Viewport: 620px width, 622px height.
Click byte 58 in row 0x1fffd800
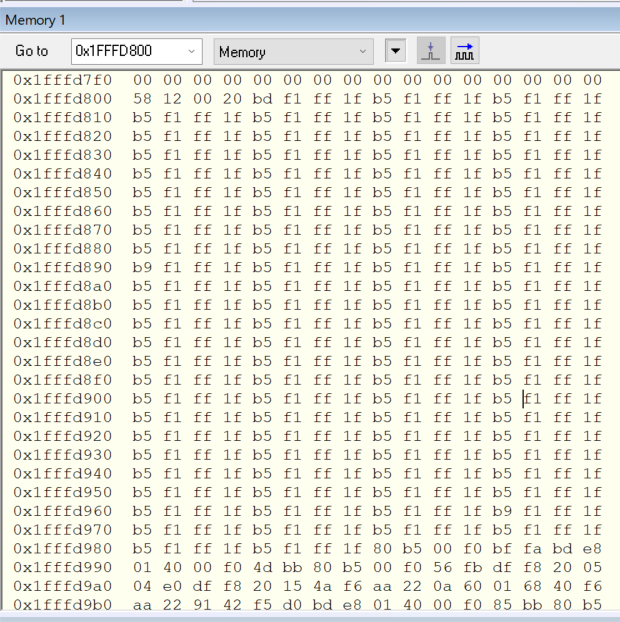142,99
